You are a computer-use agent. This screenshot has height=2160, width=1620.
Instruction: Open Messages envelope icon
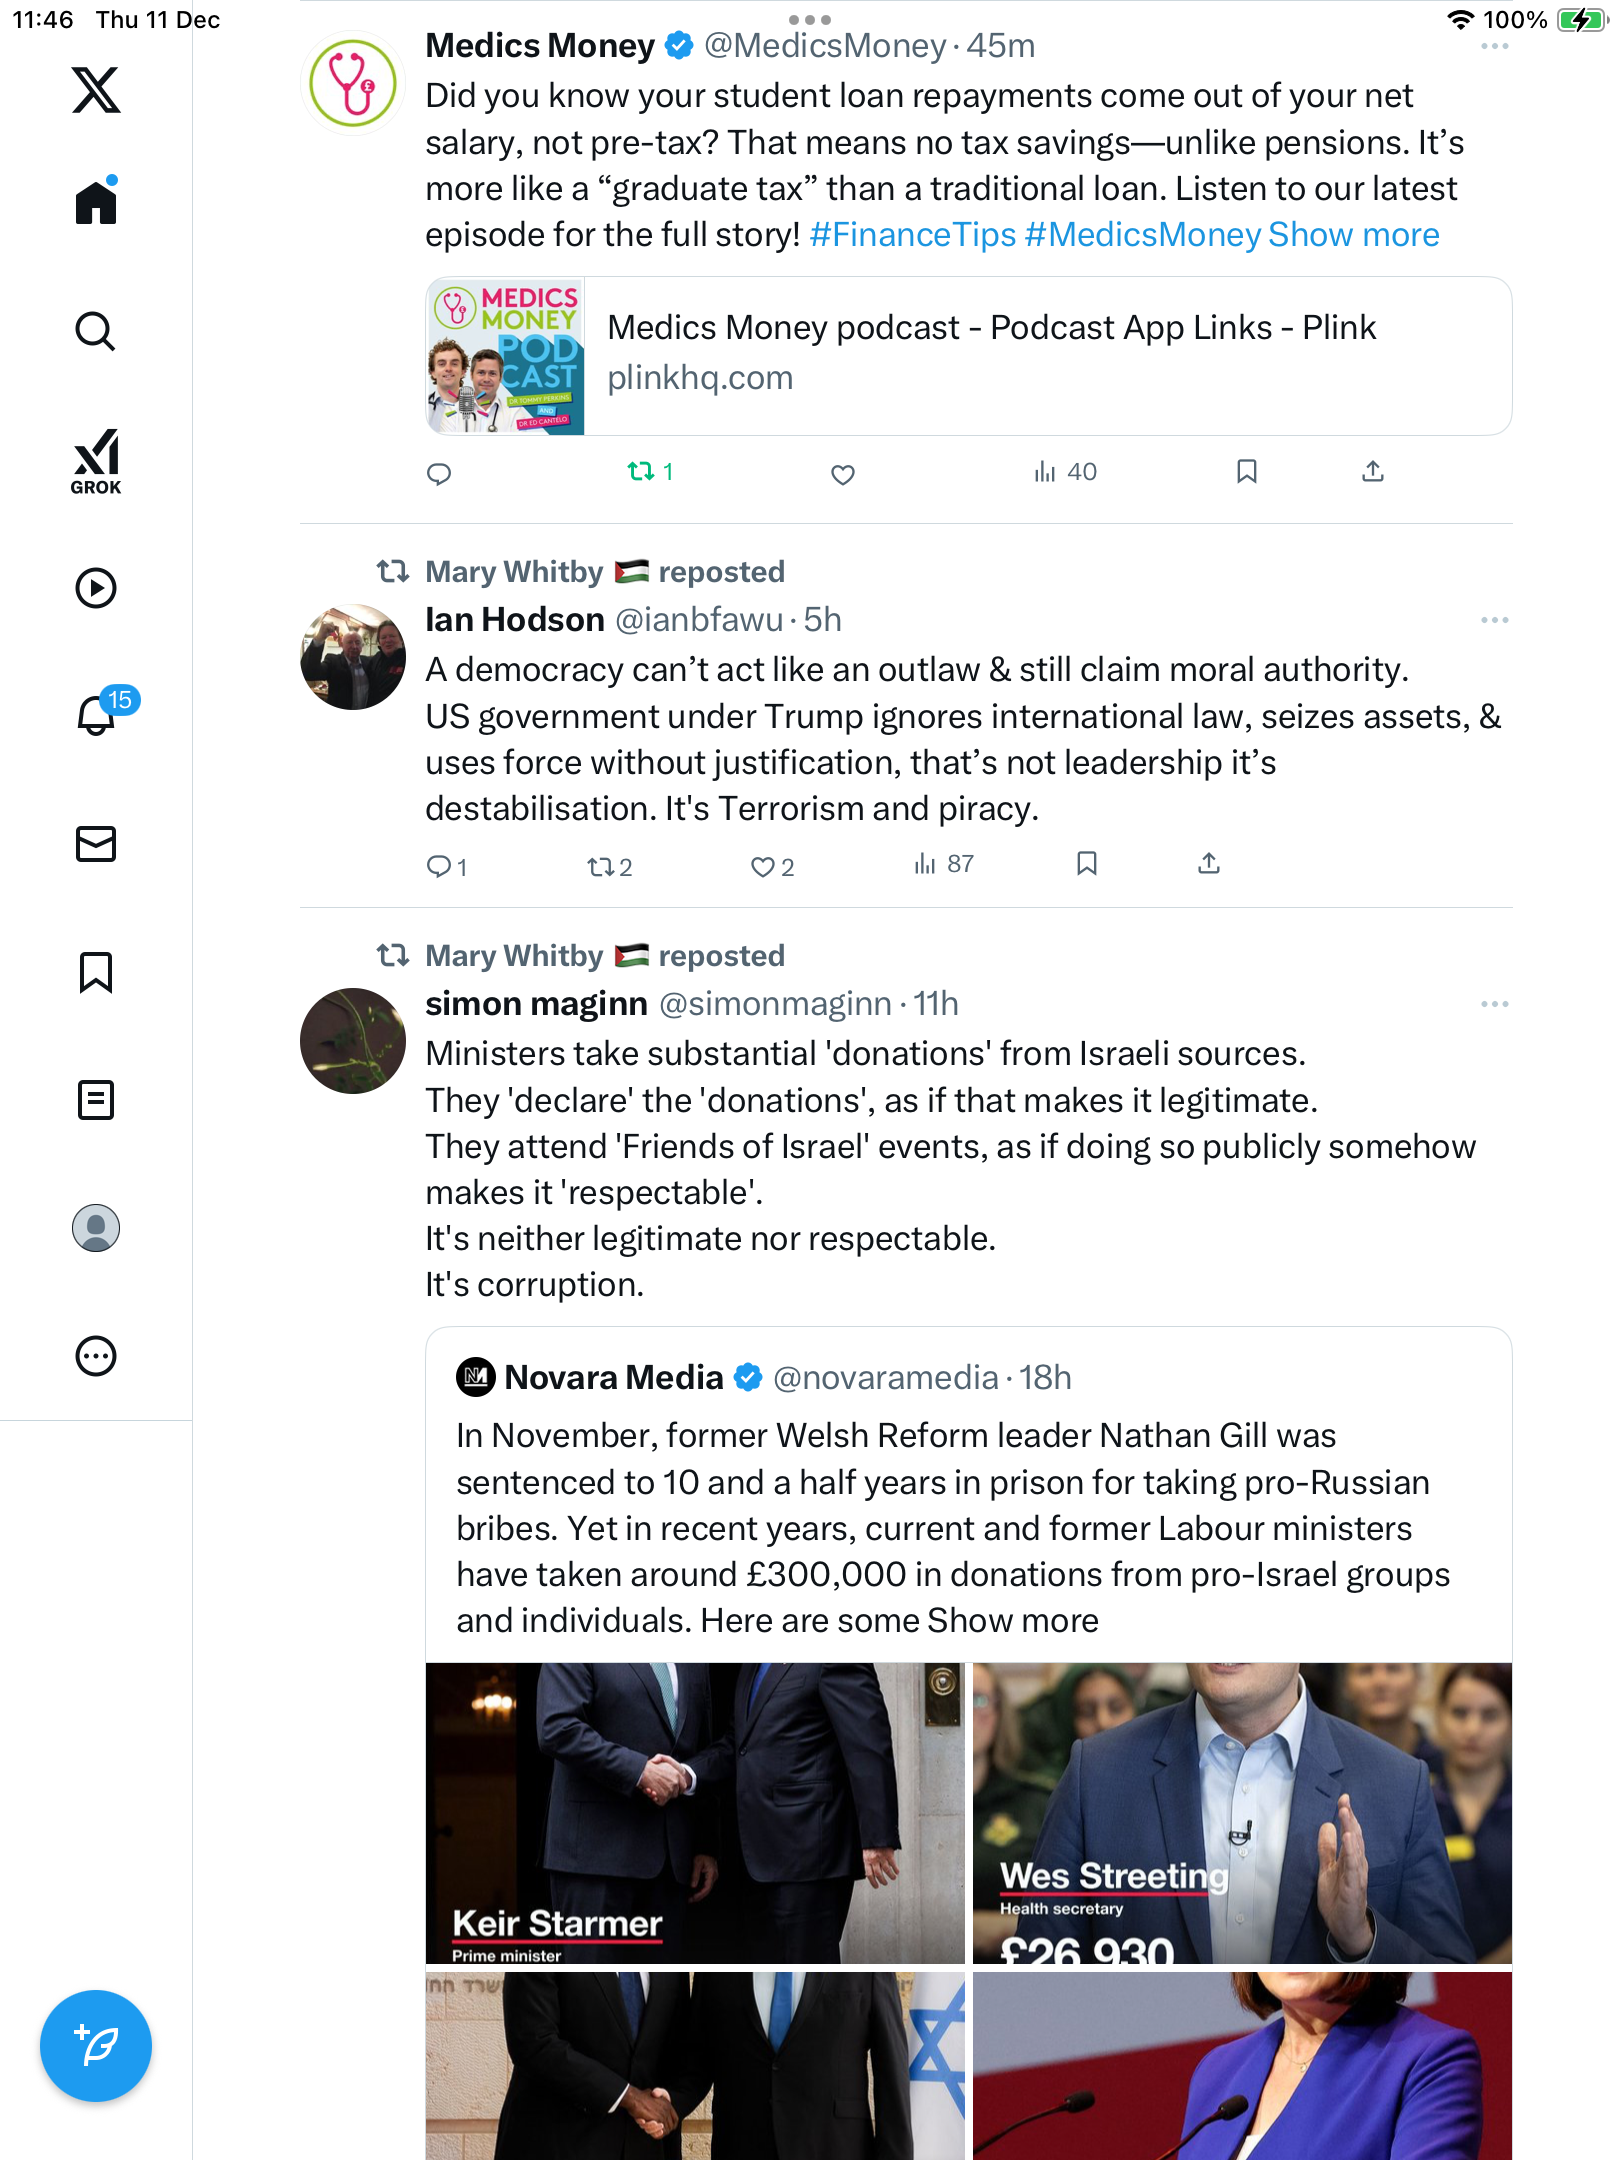click(x=96, y=844)
